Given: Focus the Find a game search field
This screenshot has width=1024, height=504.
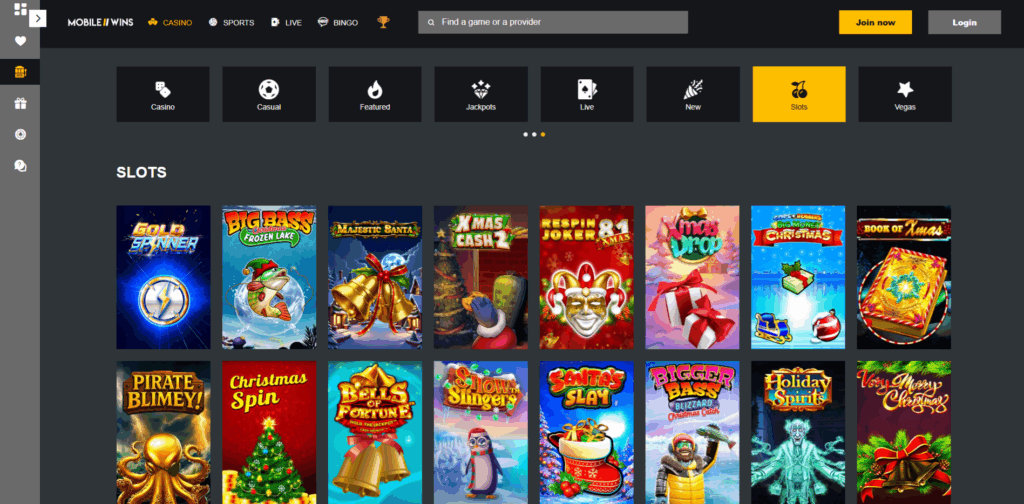Looking at the screenshot, I should [553, 22].
